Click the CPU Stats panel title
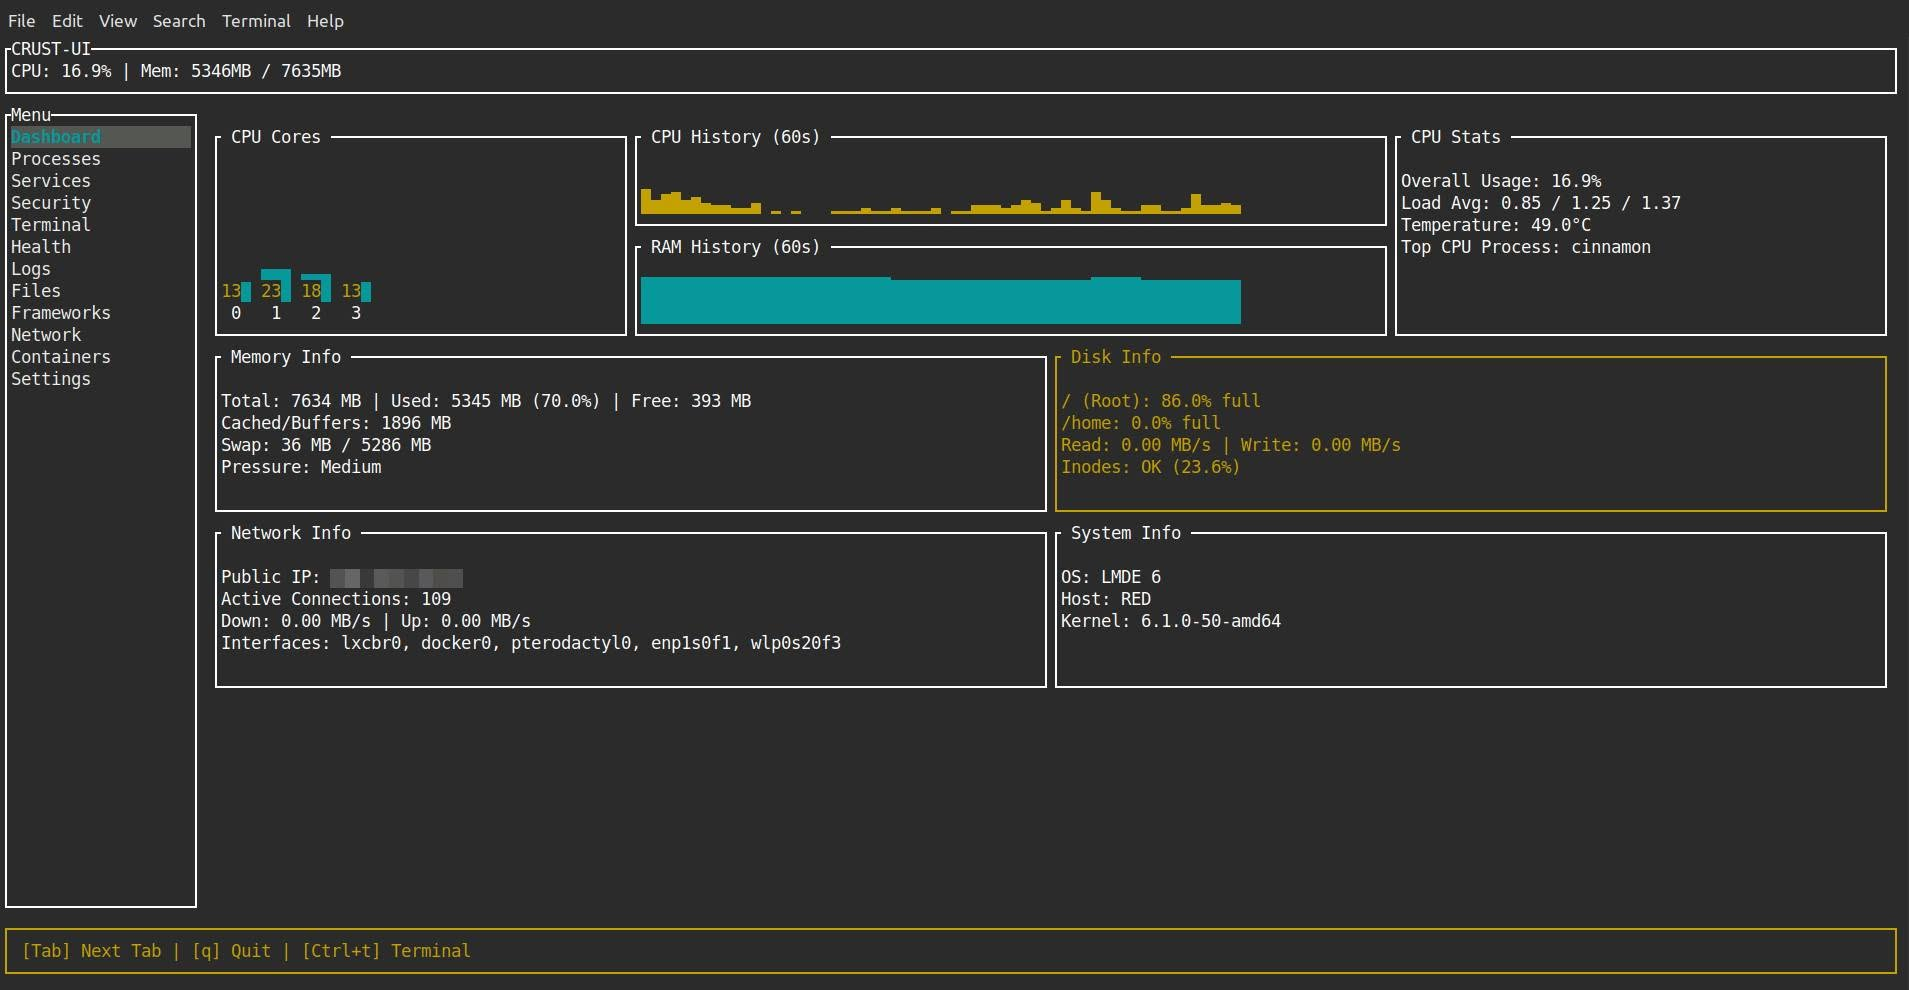This screenshot has height=990, width=1909. point(1456,137)
